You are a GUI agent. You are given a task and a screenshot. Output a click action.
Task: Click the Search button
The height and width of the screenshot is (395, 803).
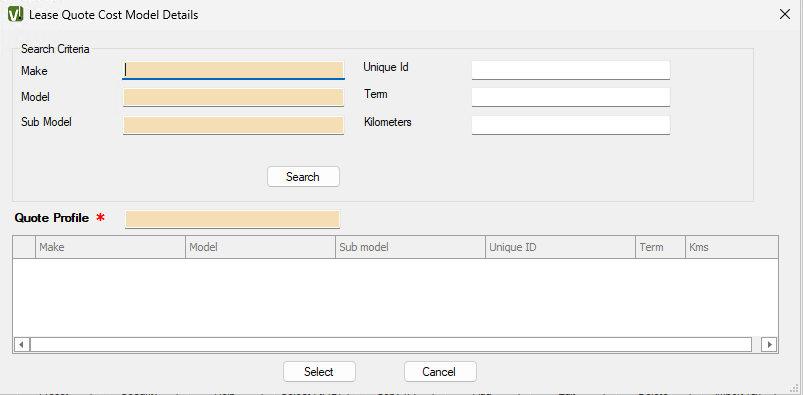pos(303,177)
